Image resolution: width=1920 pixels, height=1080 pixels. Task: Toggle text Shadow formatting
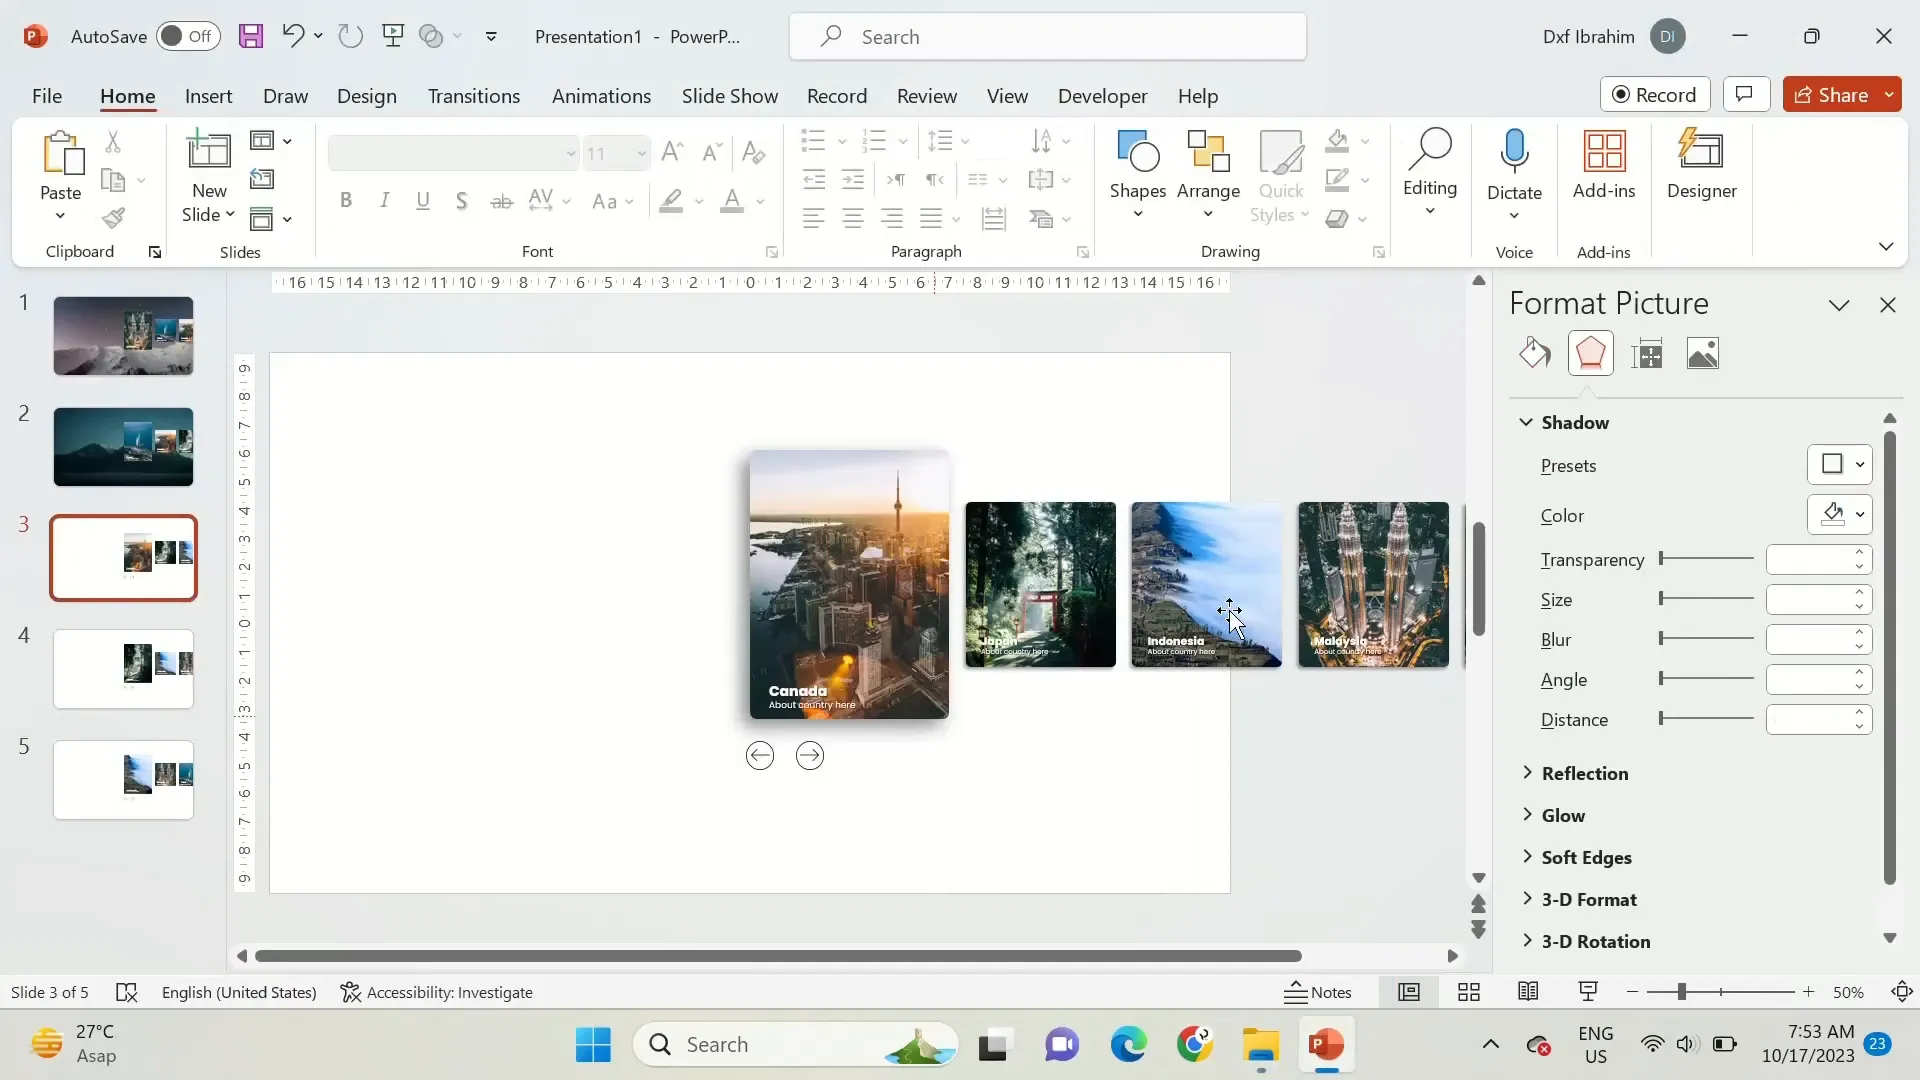461,201
